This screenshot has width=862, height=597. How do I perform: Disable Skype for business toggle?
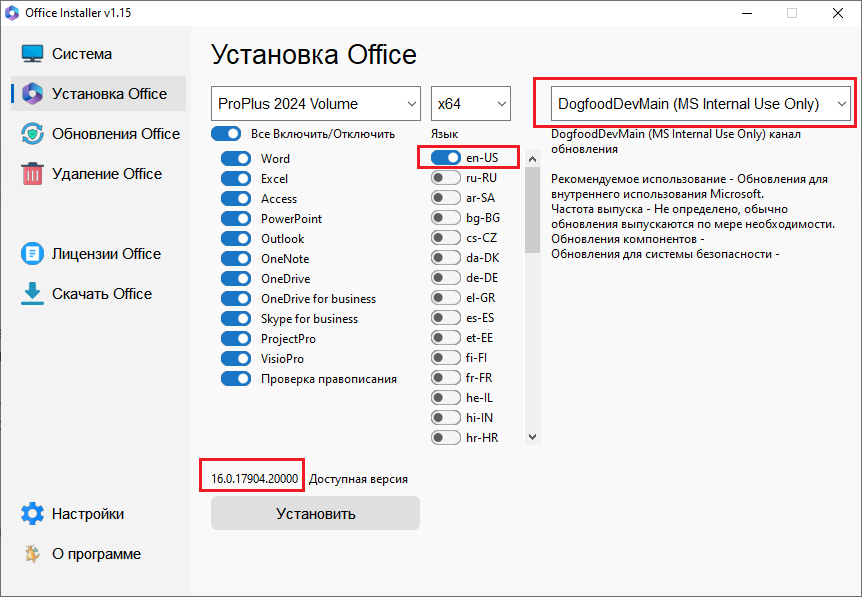click(236, 319)
